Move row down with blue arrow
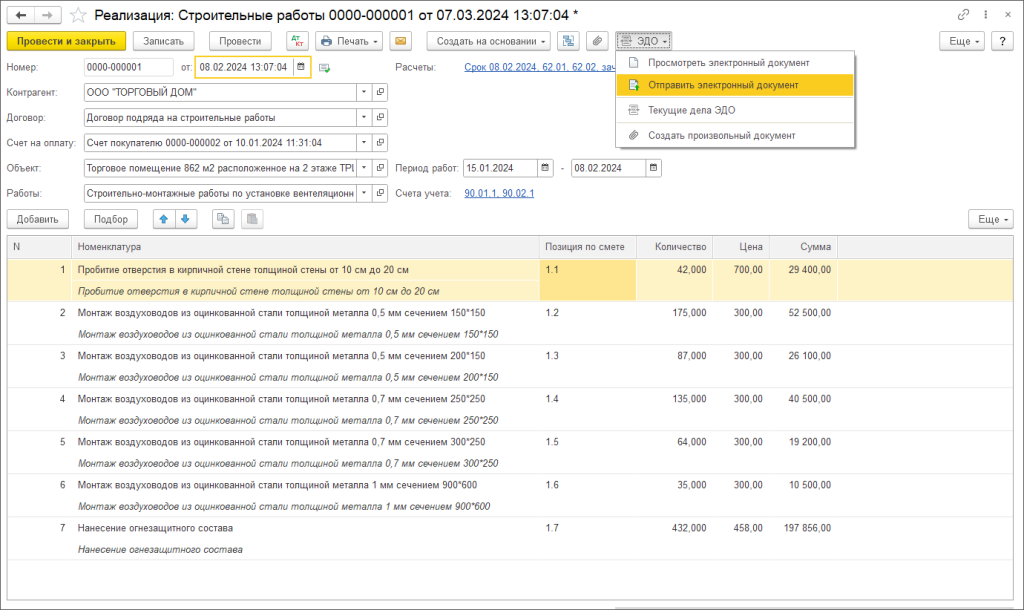 pos(186,219)
